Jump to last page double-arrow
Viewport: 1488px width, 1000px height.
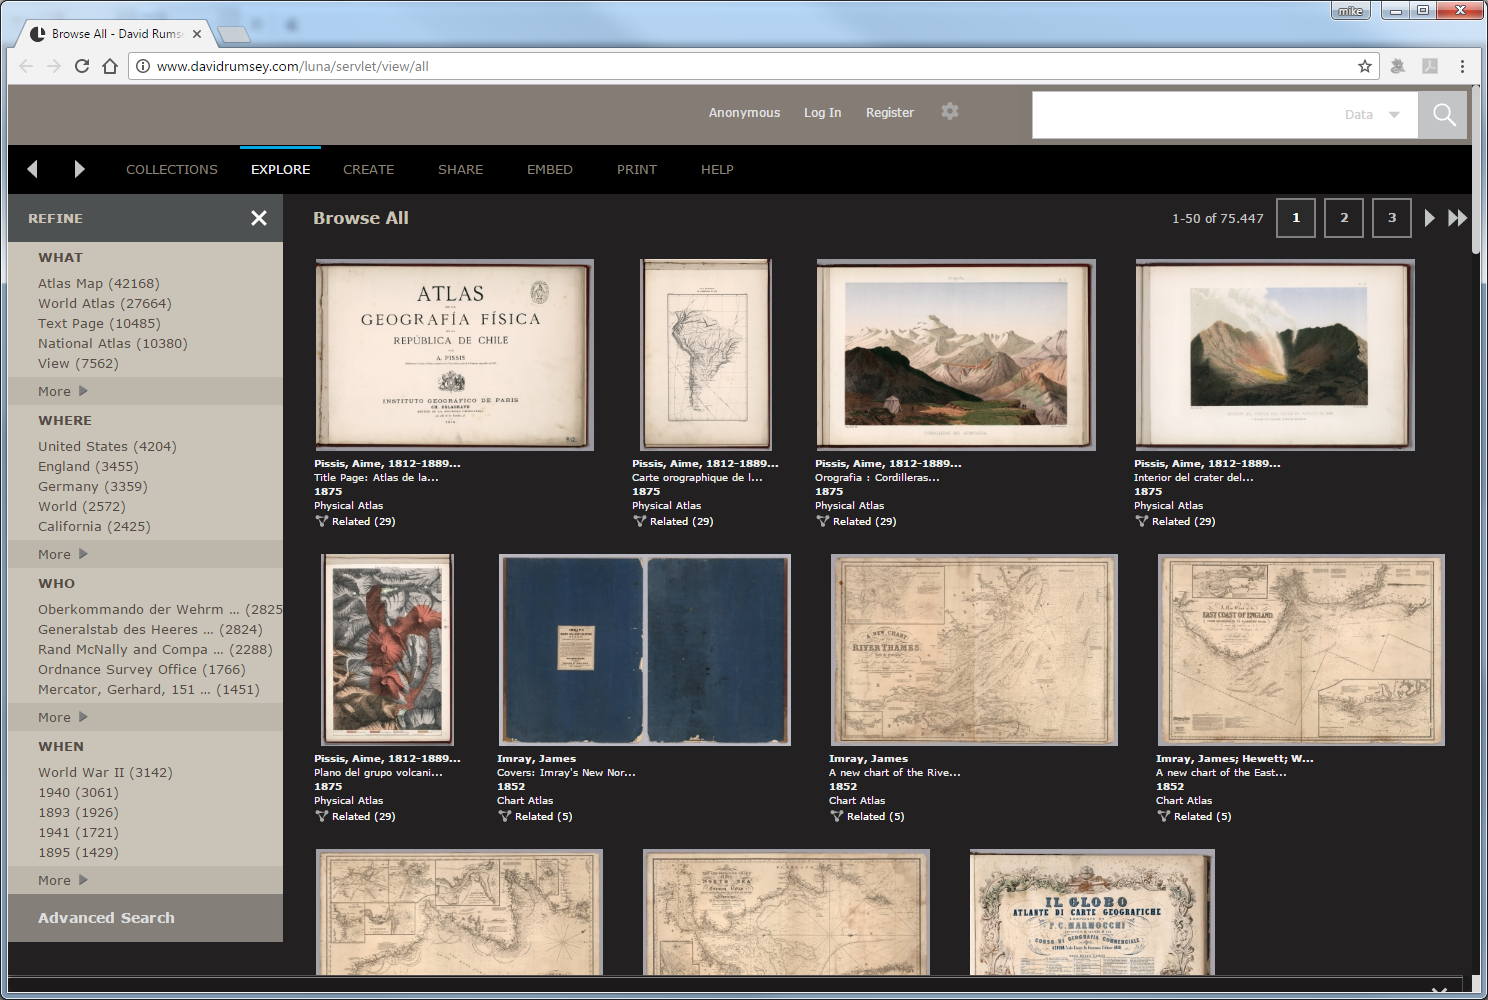click(x=1458, y=218)
